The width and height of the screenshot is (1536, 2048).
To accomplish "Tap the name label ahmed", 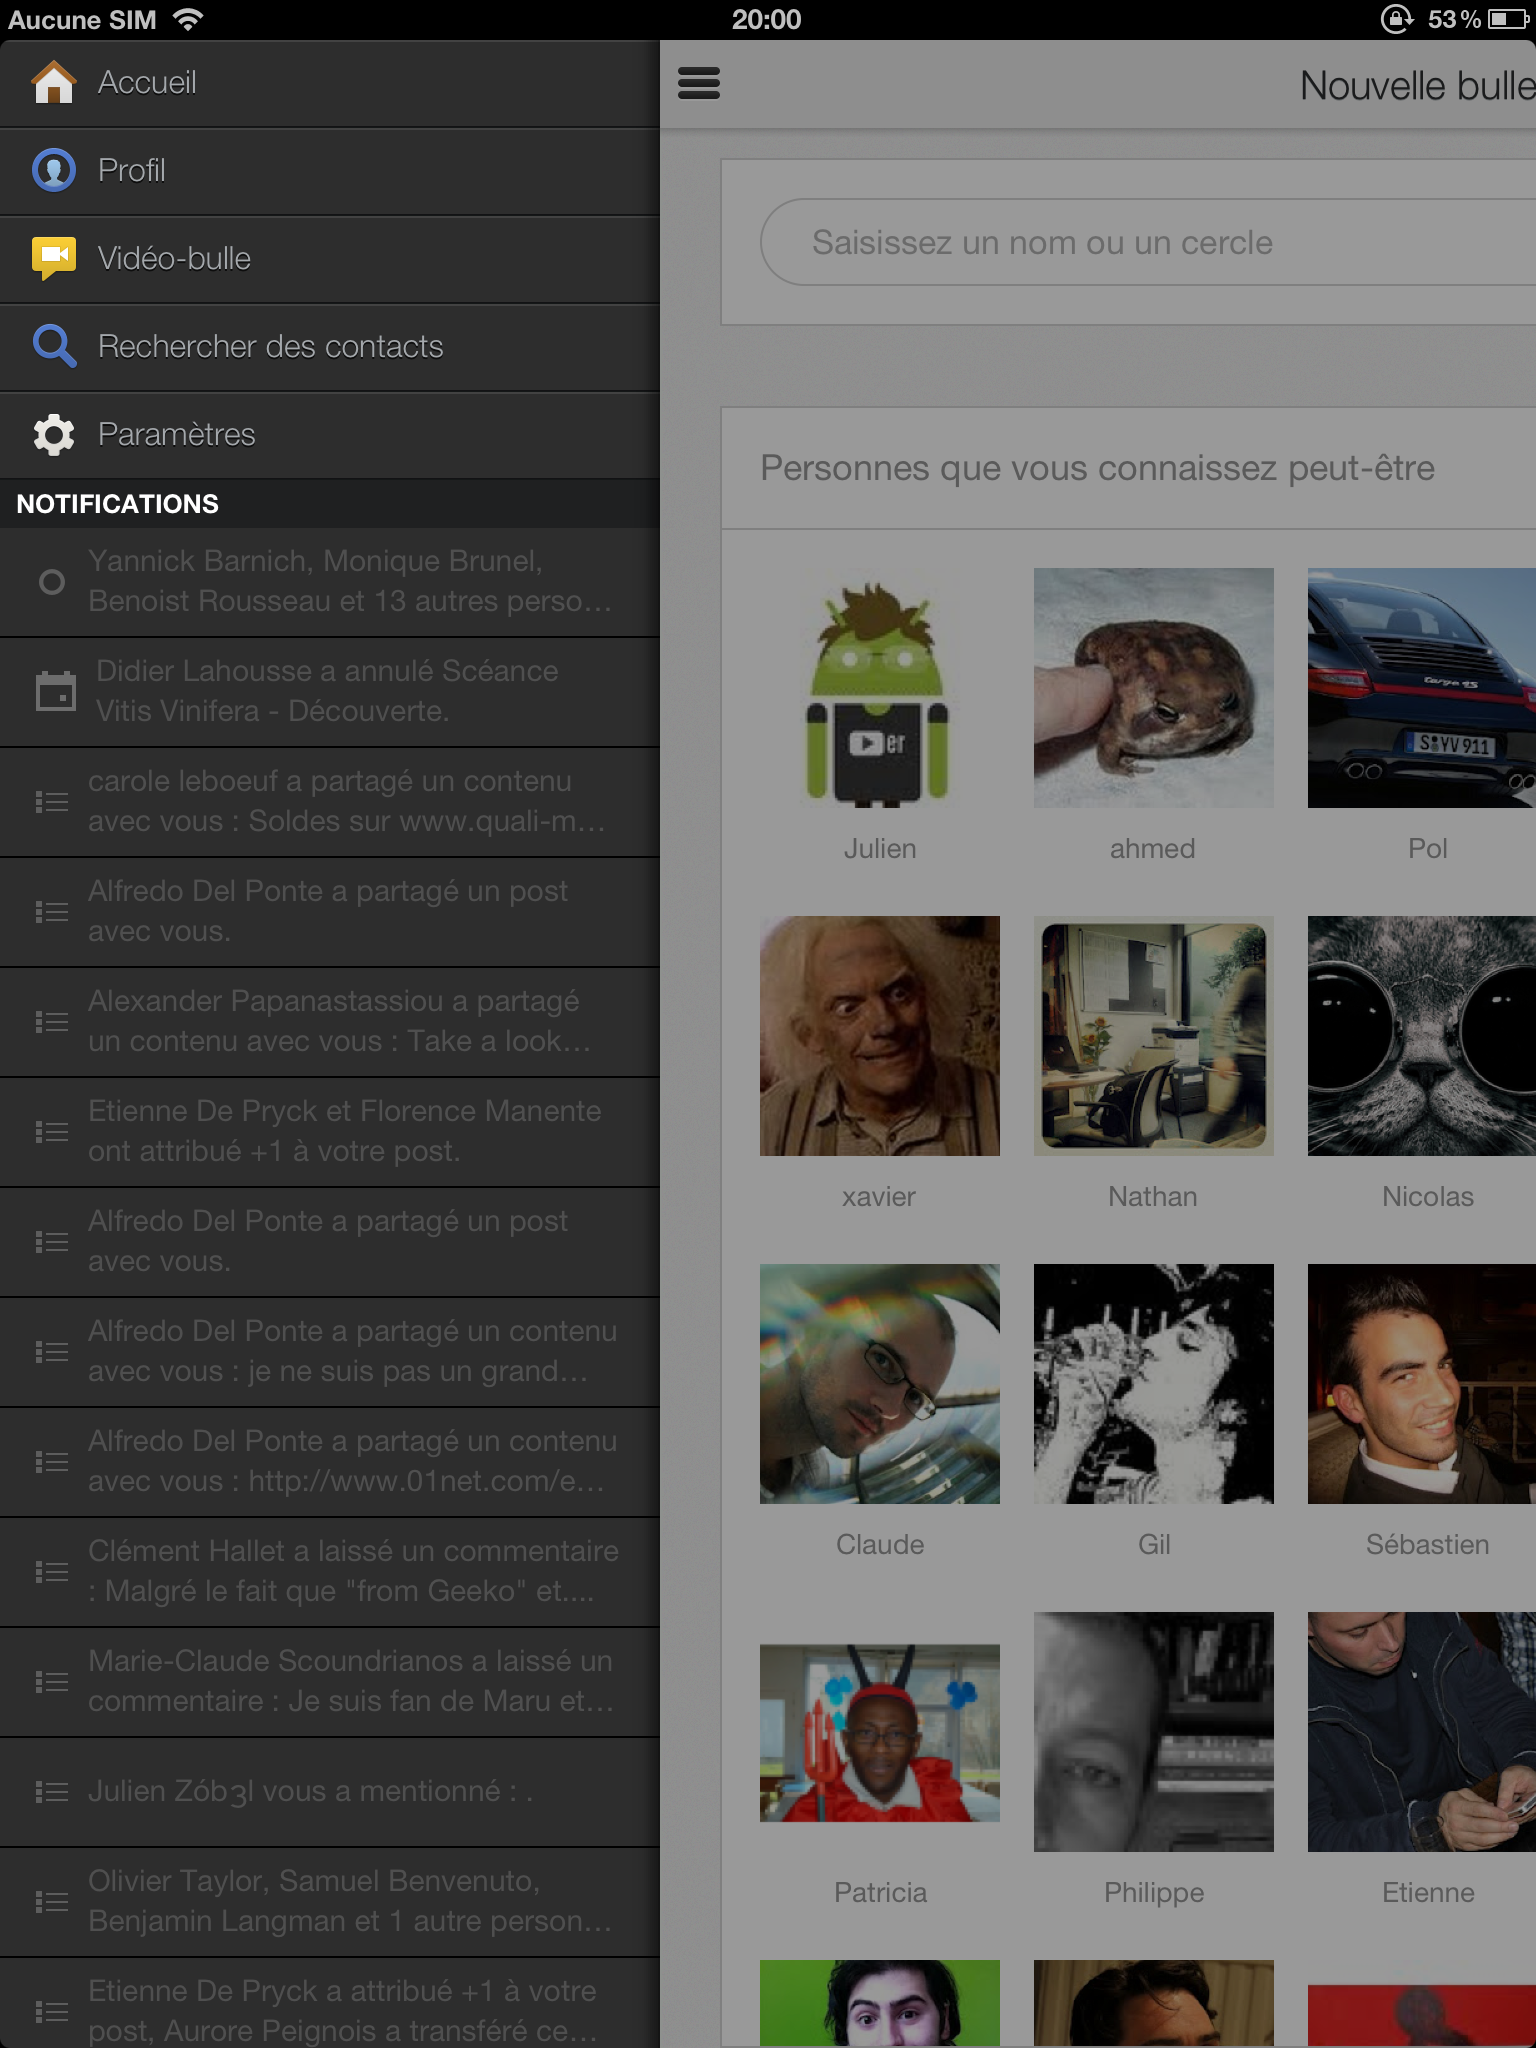I will click(1153, 849).
